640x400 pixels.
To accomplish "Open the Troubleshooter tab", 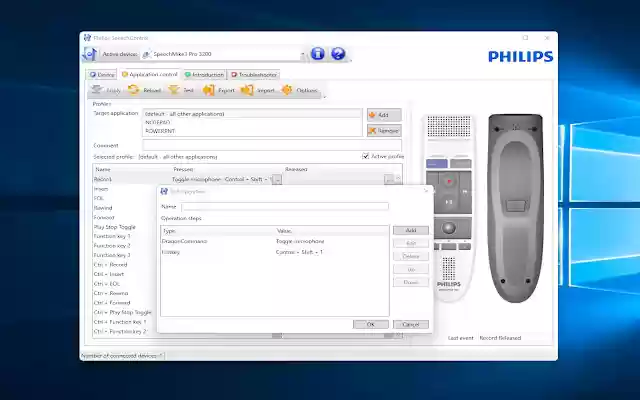I will pos(253,75).
